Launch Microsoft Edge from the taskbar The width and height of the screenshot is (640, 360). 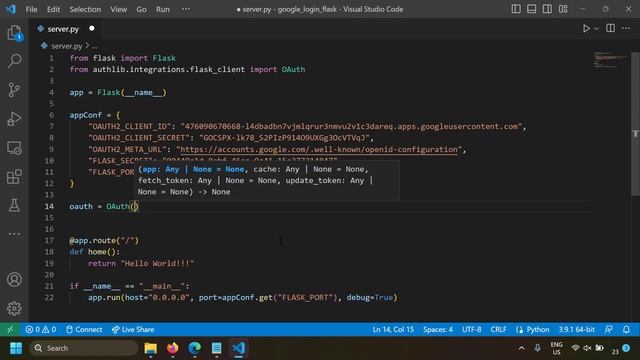click(x=195, y=348)
